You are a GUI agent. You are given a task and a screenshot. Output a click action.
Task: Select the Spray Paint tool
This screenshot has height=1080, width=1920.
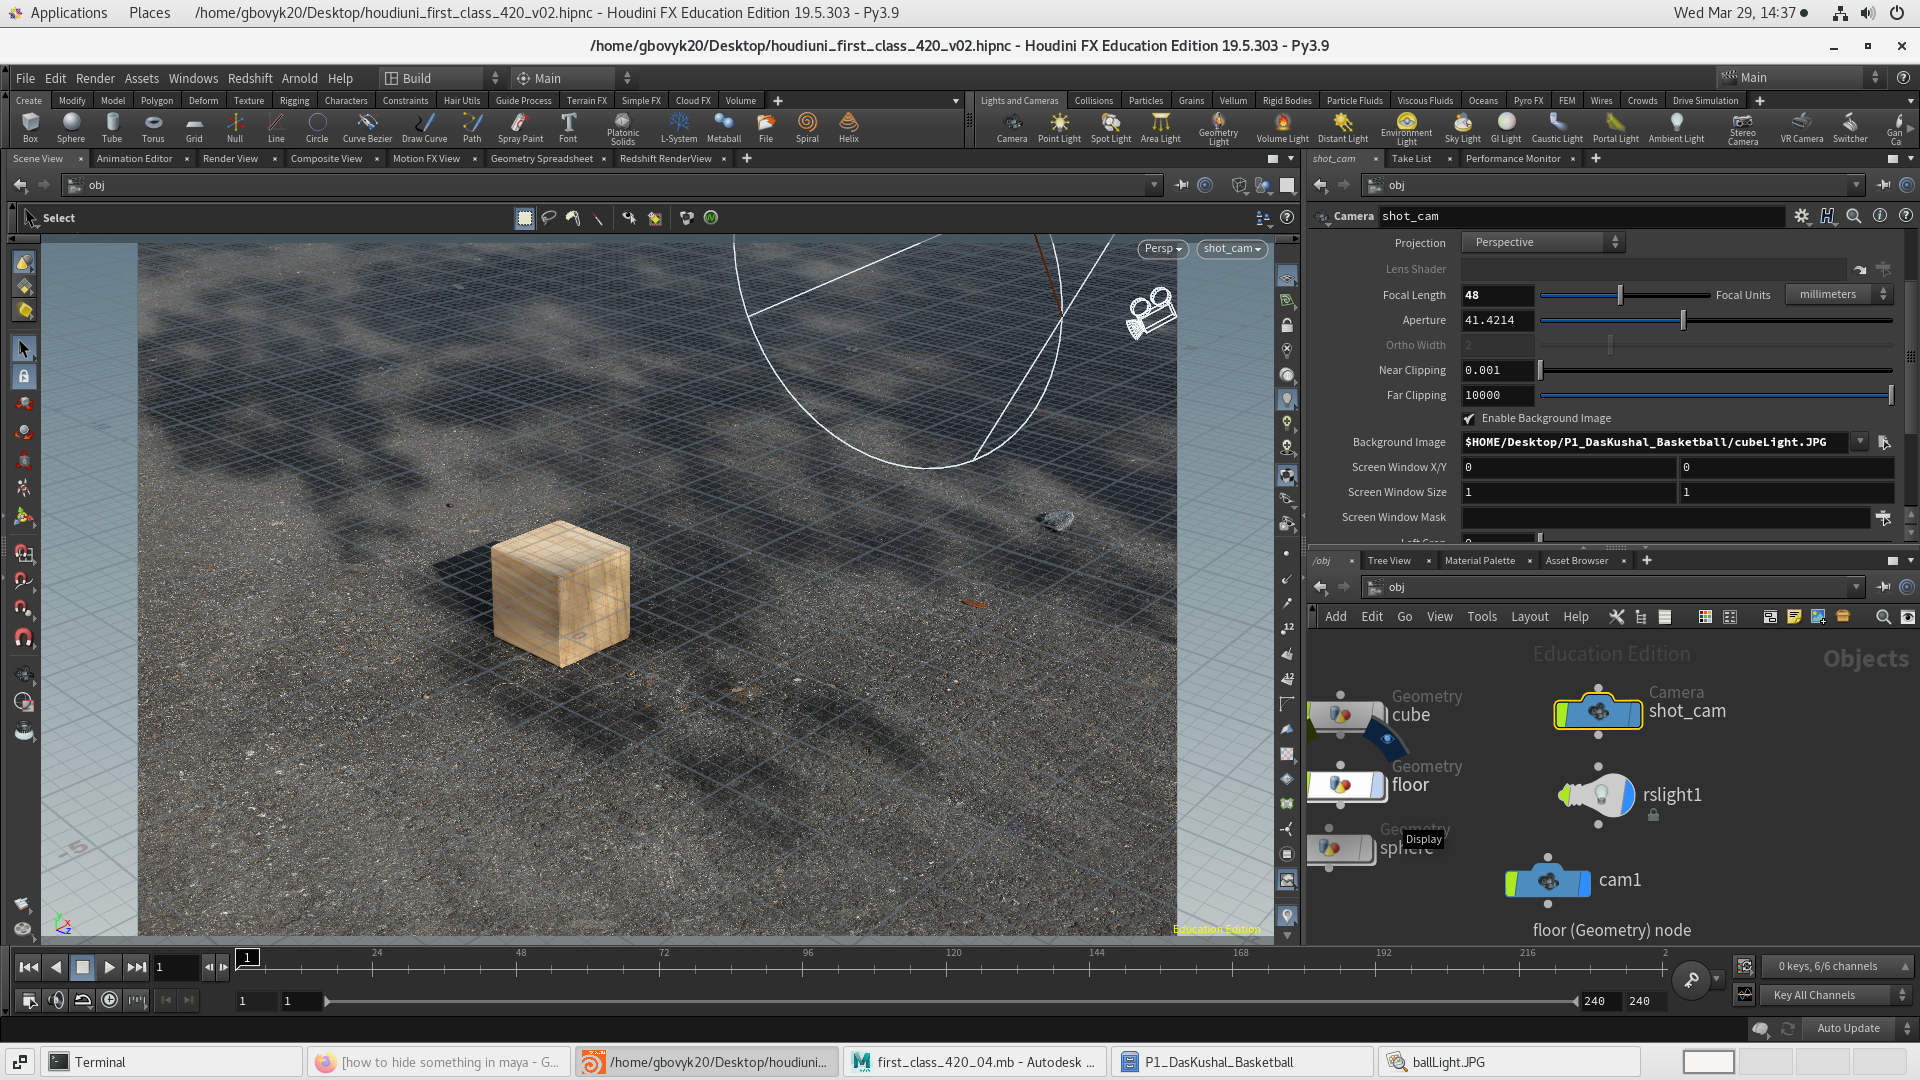pyautogui.click(x=520, y=127)
